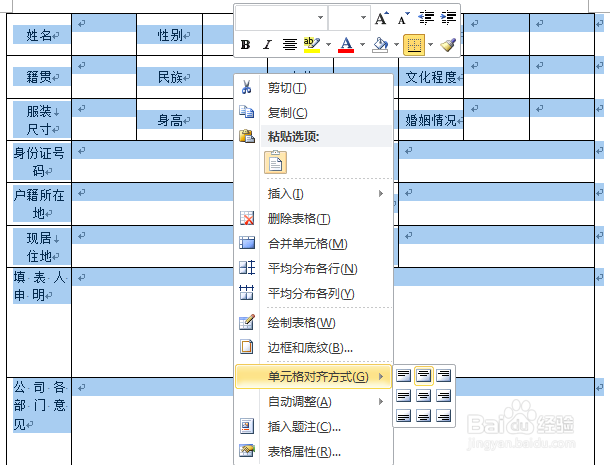Viewport: 610px width, 465px height.
Task: Click the 民族 table cell
Action: tap(170, 77)
